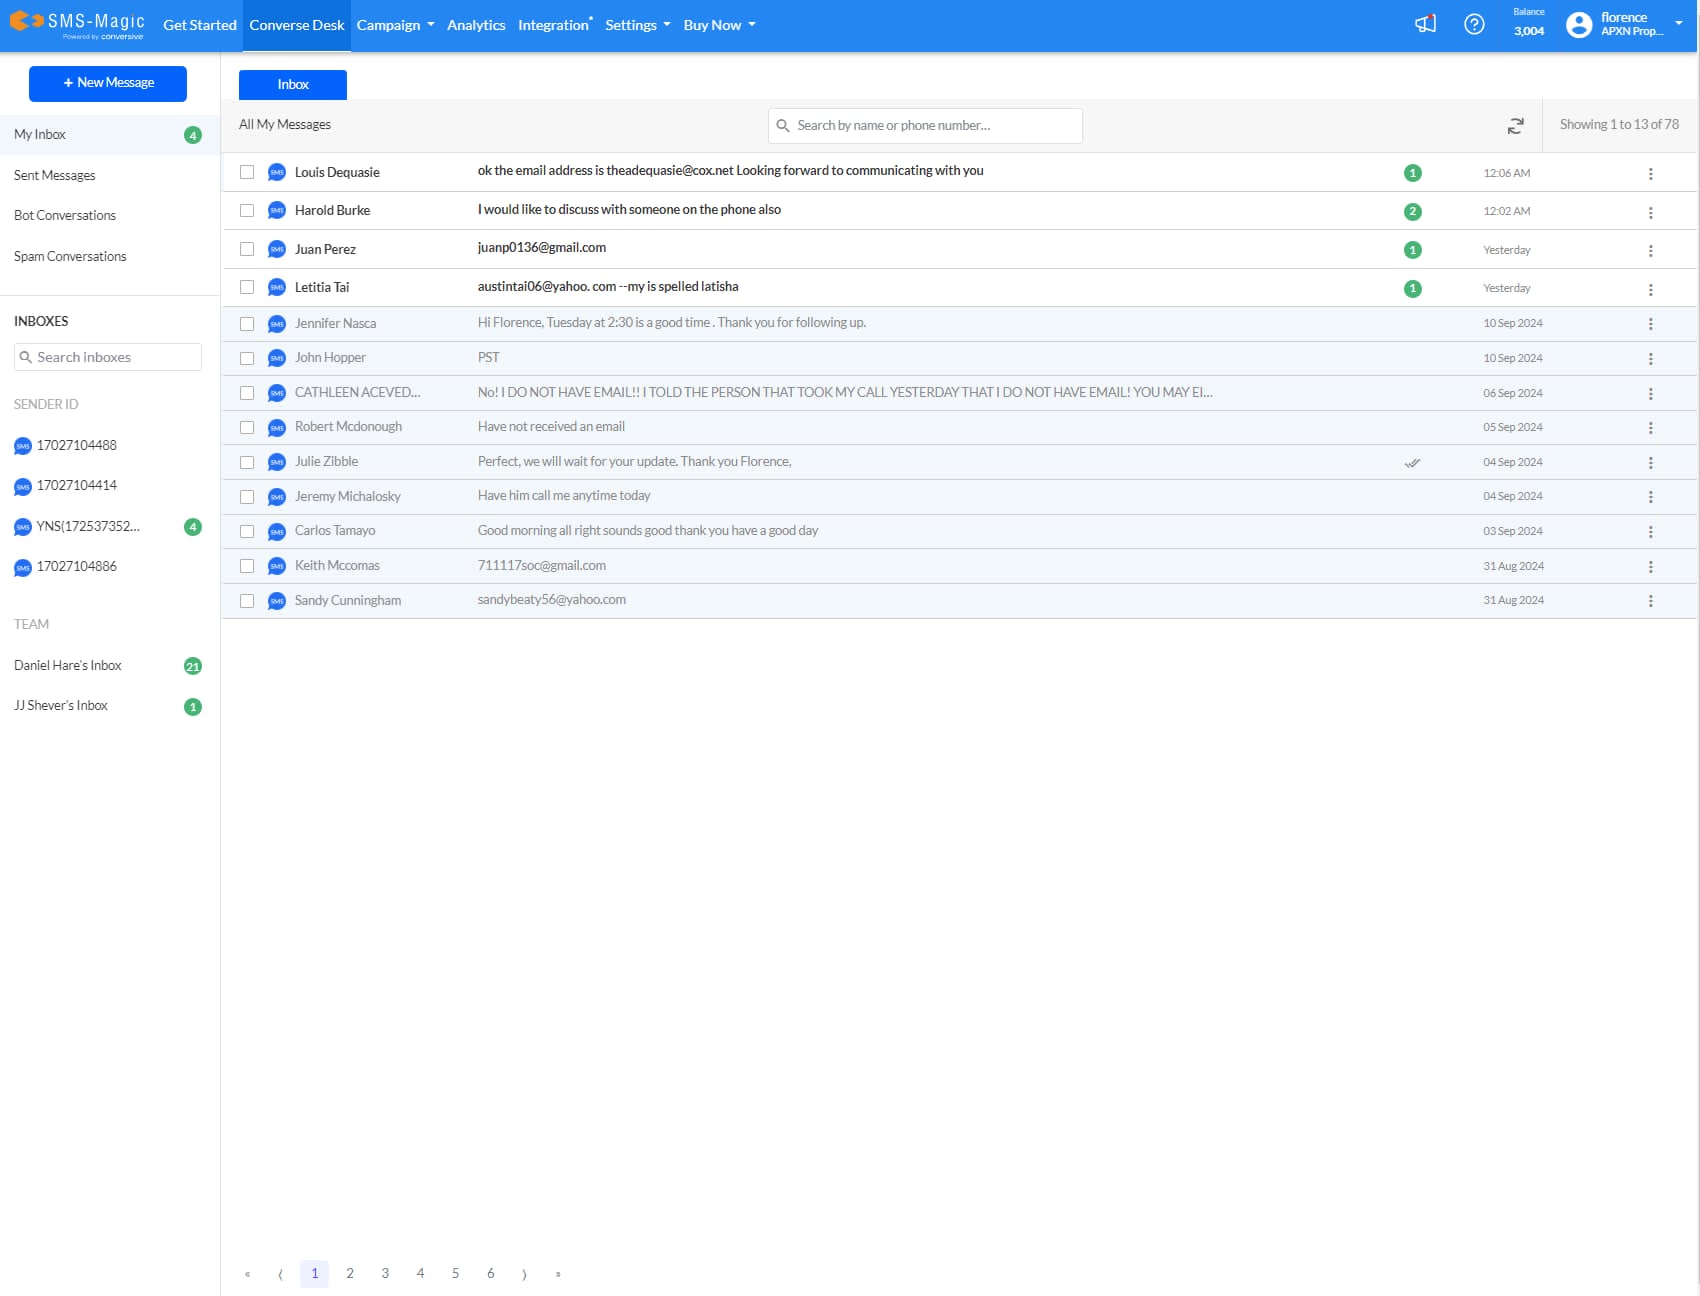Tick the John Hopper checkbox
The height and width of the screenshot is (1296, 1700).
coord(247,358)
